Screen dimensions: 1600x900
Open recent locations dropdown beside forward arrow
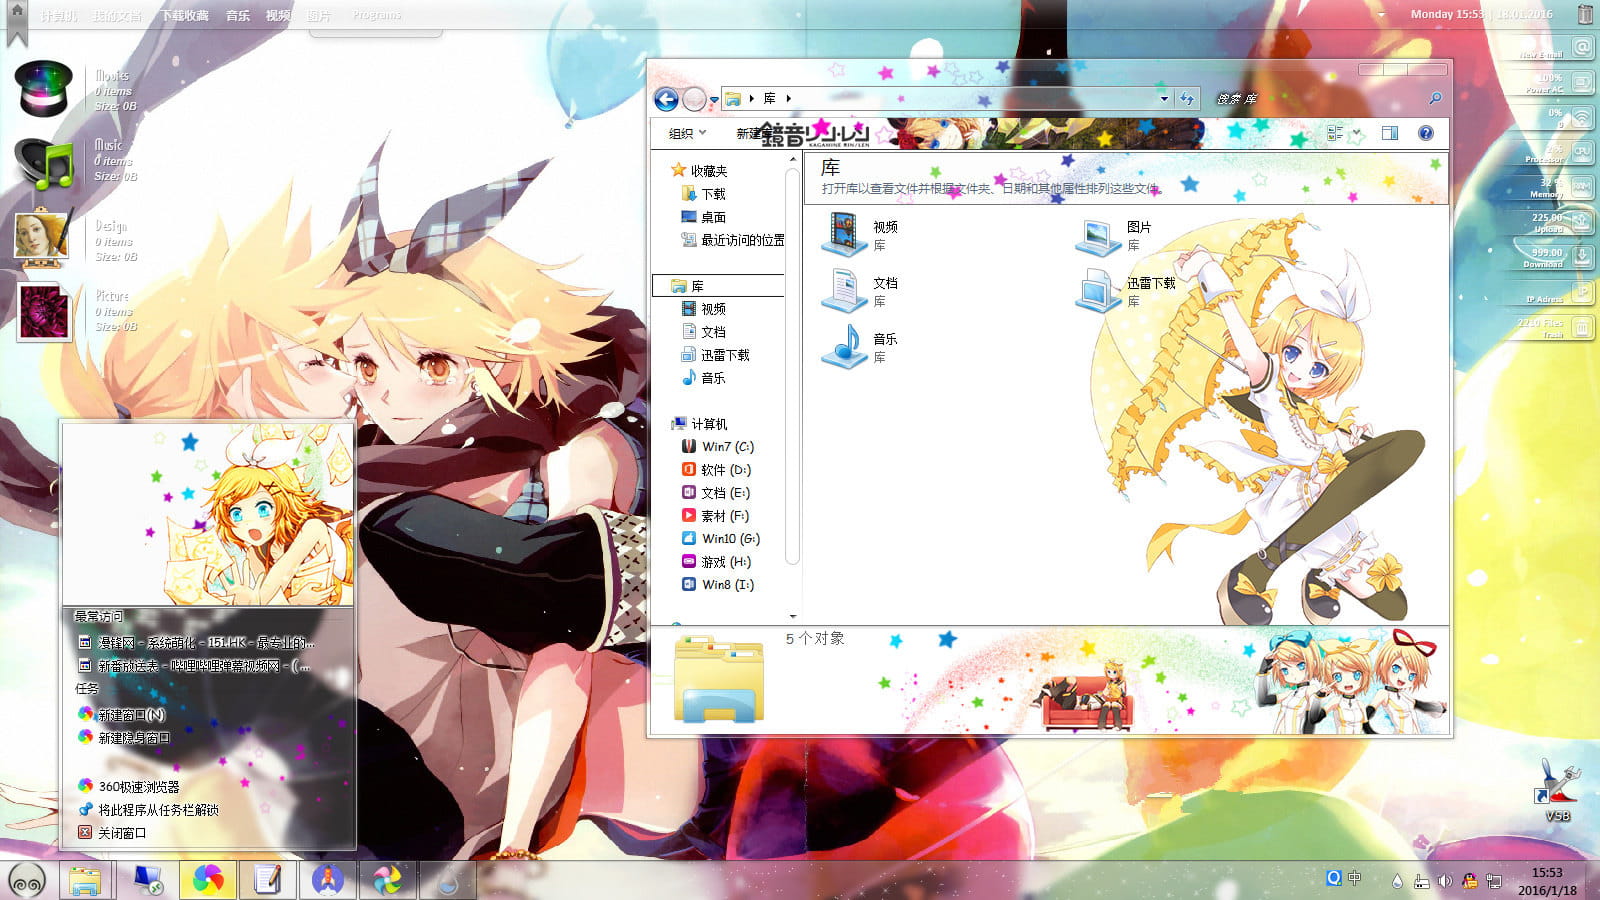[714, 100]
